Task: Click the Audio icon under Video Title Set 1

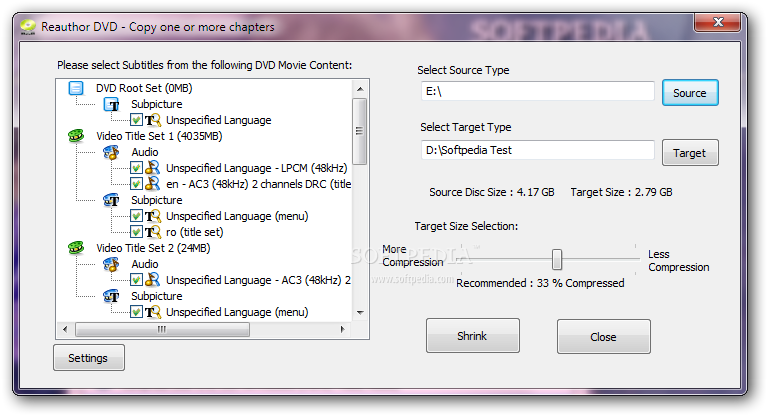Action: [111, 152]
